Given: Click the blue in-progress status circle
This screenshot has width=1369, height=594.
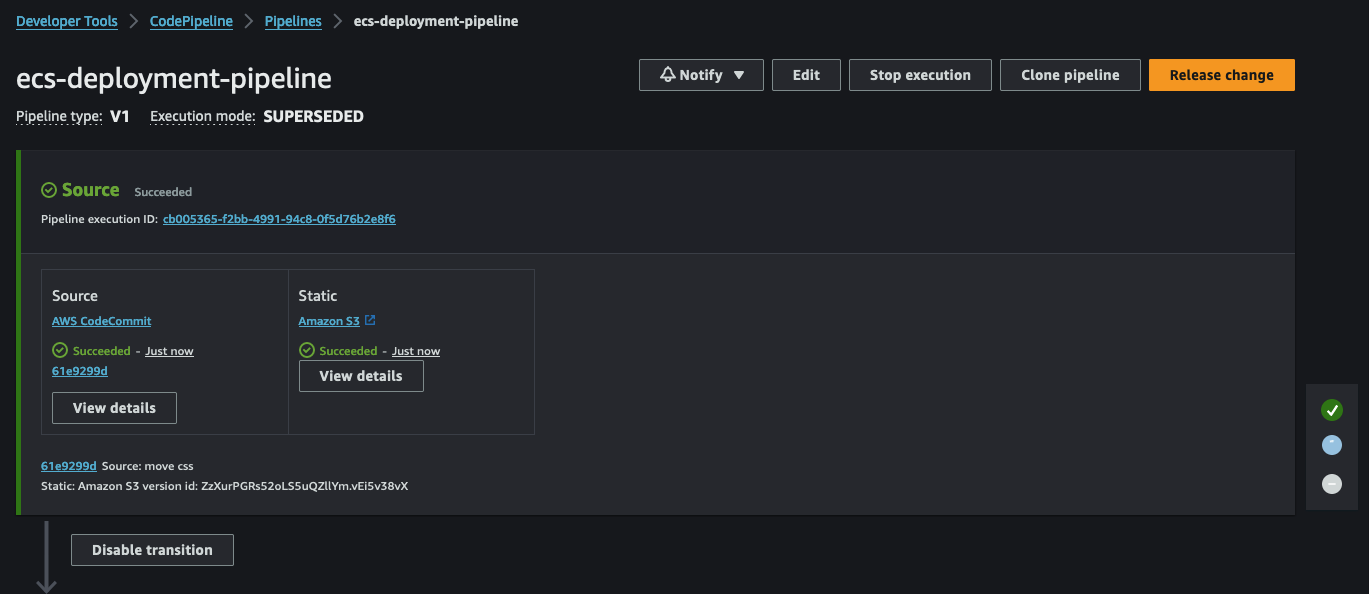Looking at the screenshot, I should coord(1331,444).
